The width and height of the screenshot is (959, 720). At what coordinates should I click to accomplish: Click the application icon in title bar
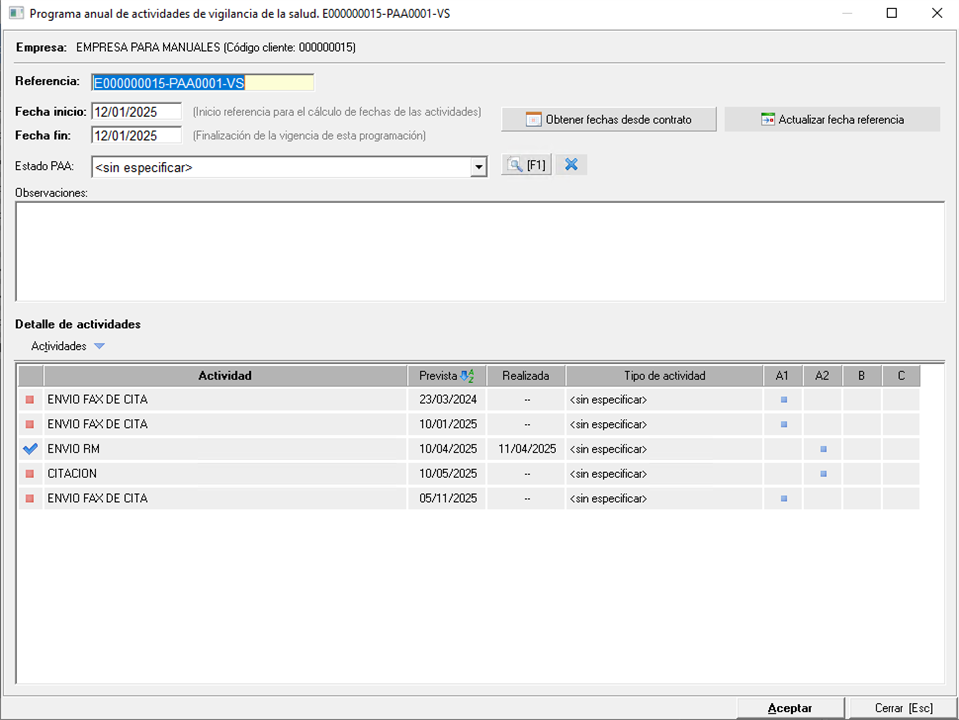tap(15, 13)
